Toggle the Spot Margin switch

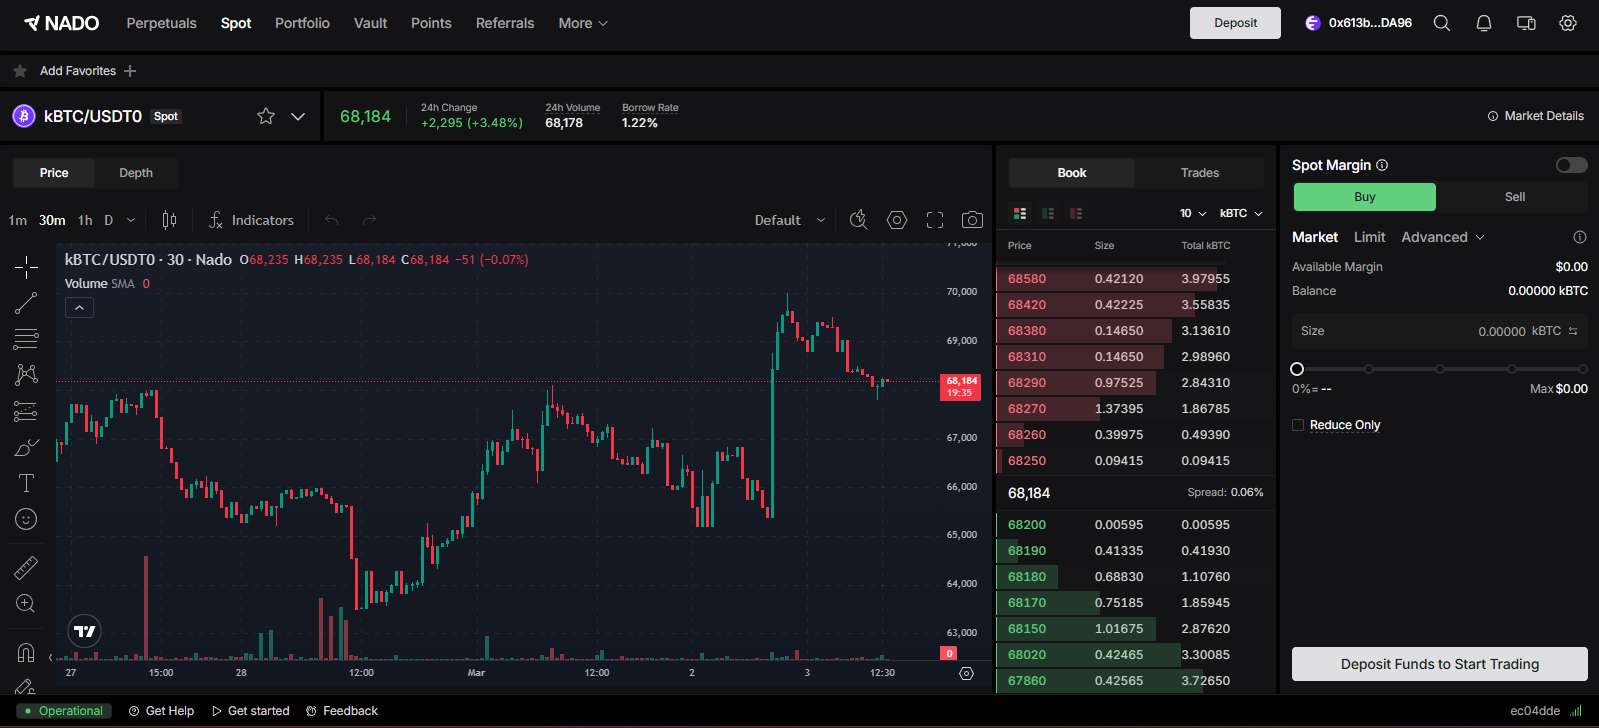[x=1571, y=165]
